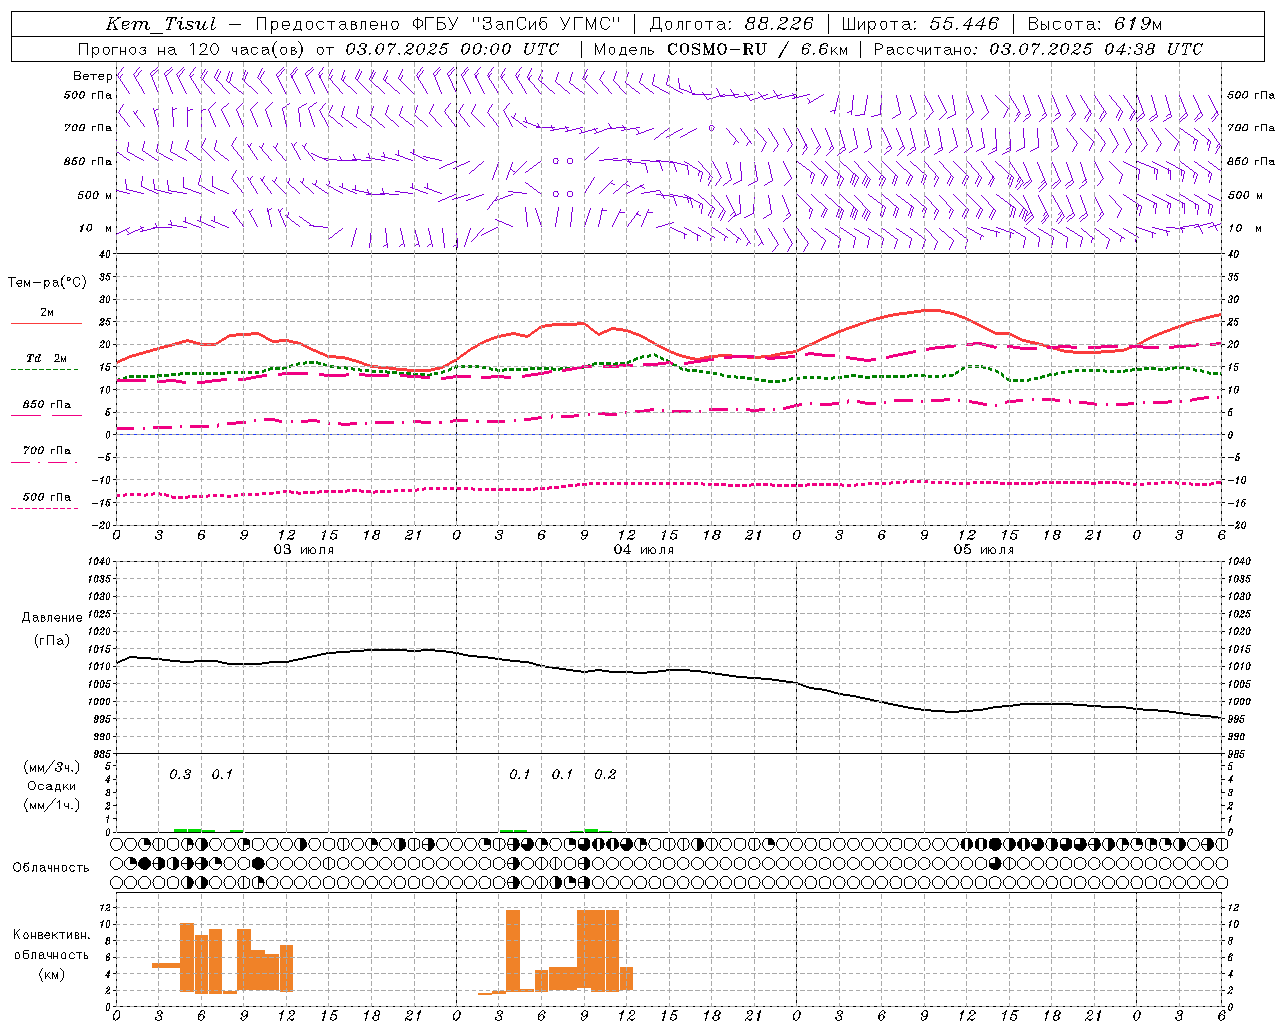Click the longitude value 88.226

coord(779,24)
